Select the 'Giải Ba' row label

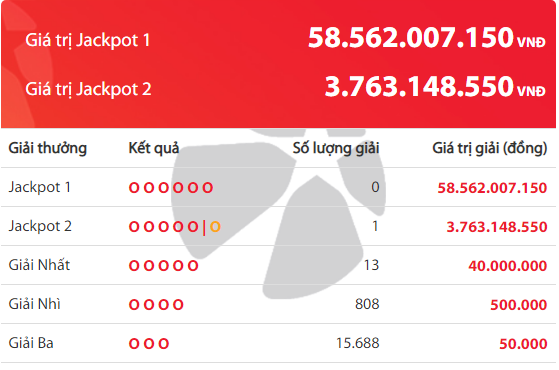(31, 343)
